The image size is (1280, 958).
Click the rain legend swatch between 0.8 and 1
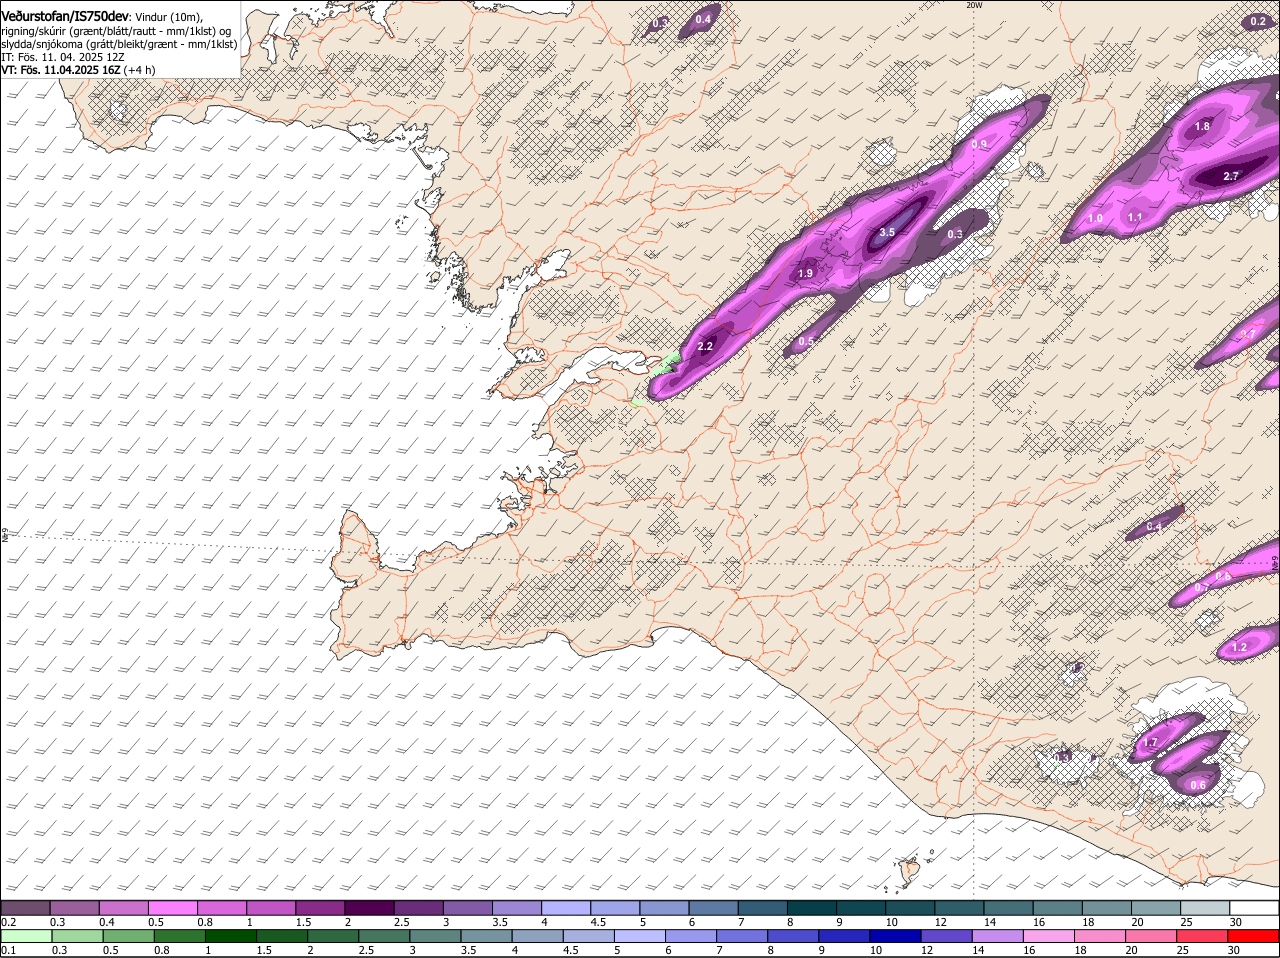point(179,936)
